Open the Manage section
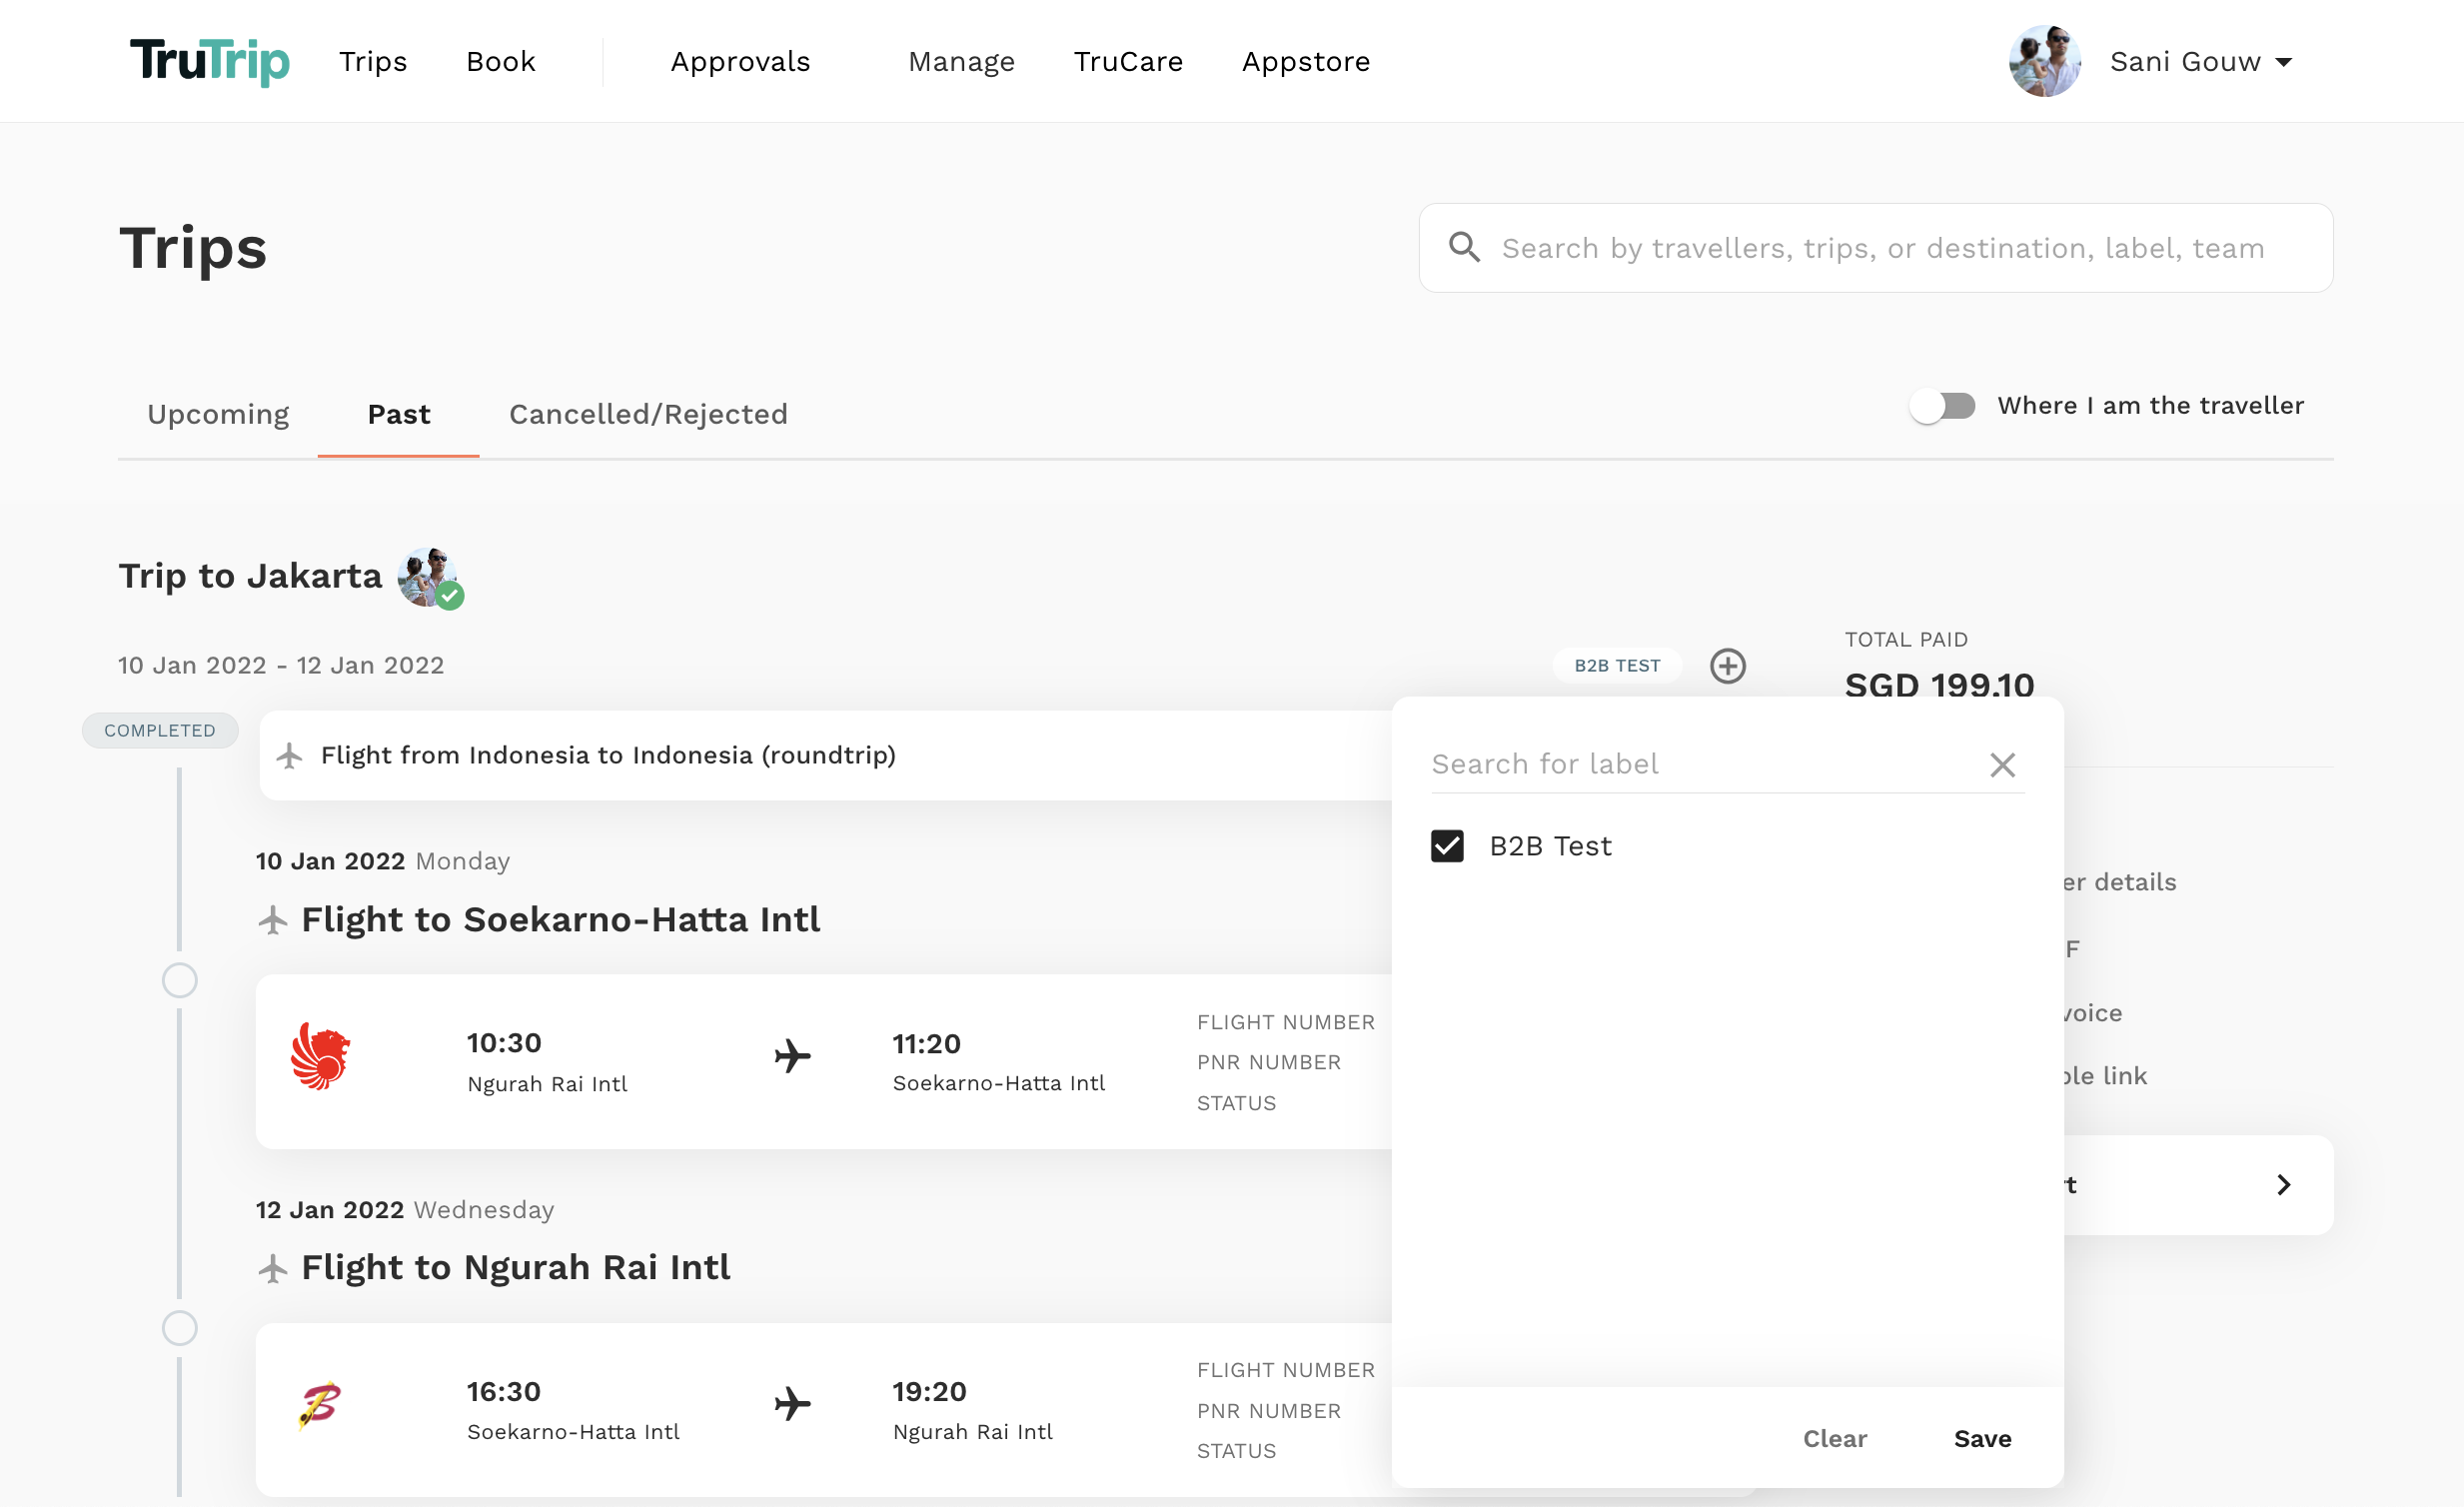This screenshot has width=2464, height=1507. click(961, 62)
